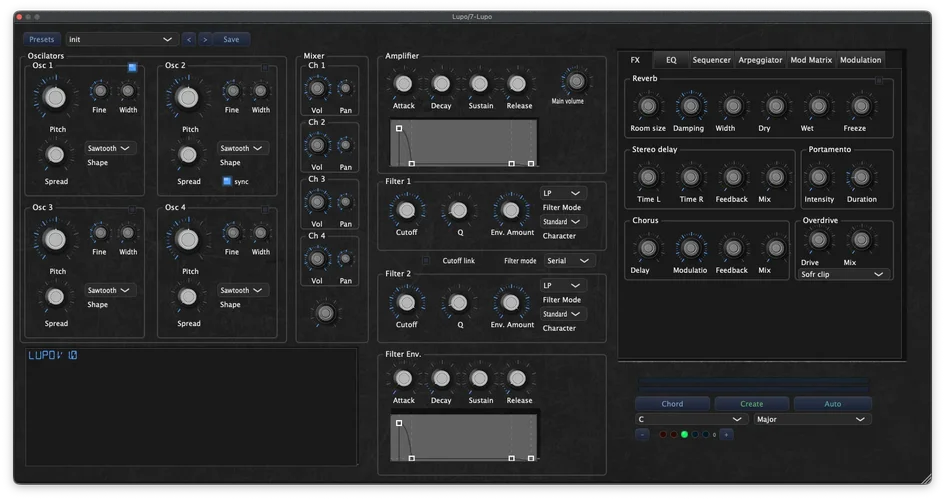Image resolution: width=945 pixels, height=500 pixels.
Task: Open the Major scale dropdown
Action: 811,419
